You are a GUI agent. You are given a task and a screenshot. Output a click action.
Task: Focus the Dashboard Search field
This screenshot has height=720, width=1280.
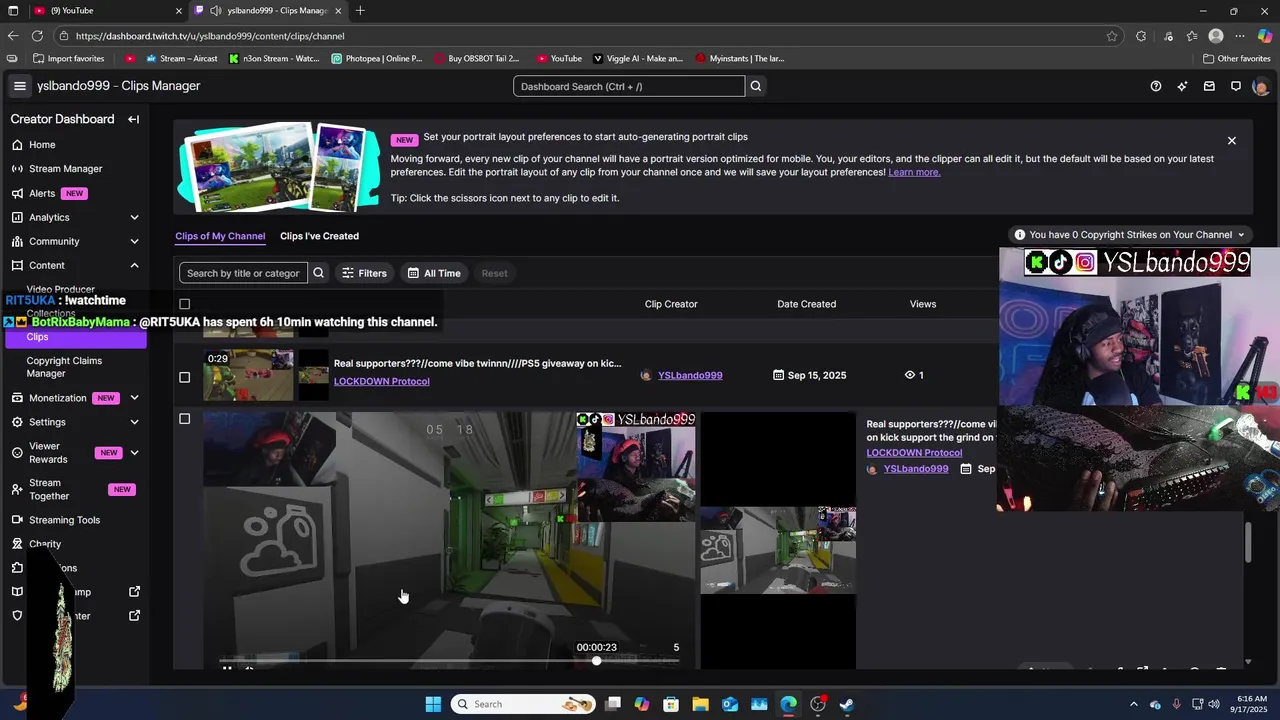[x=629, y=86]
